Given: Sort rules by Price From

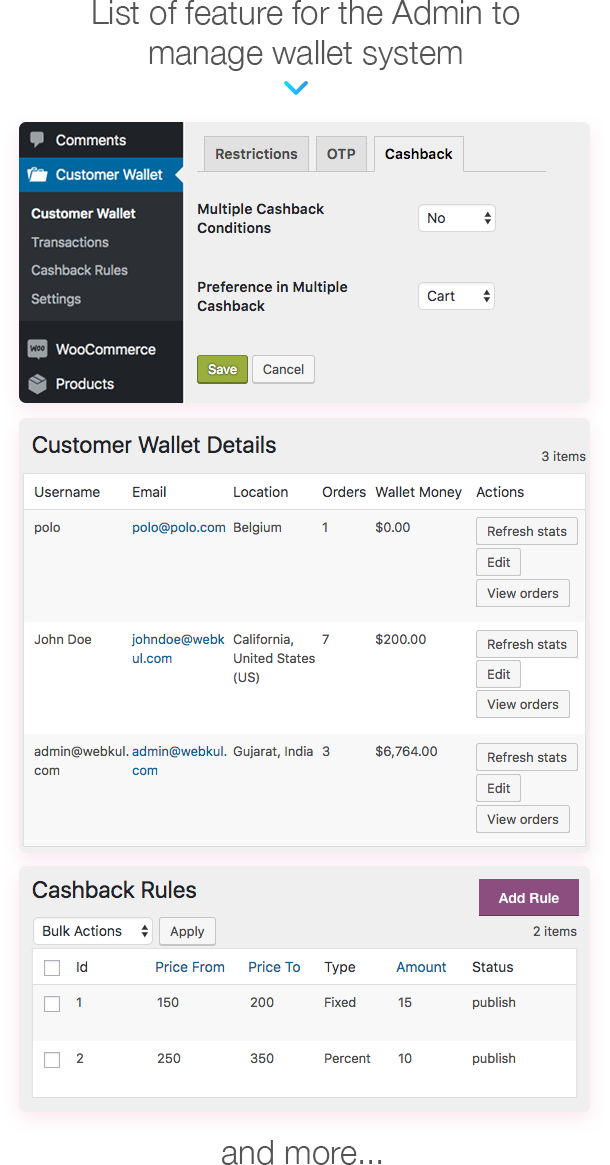Looking at the screenshot, I should click(190, 967).
